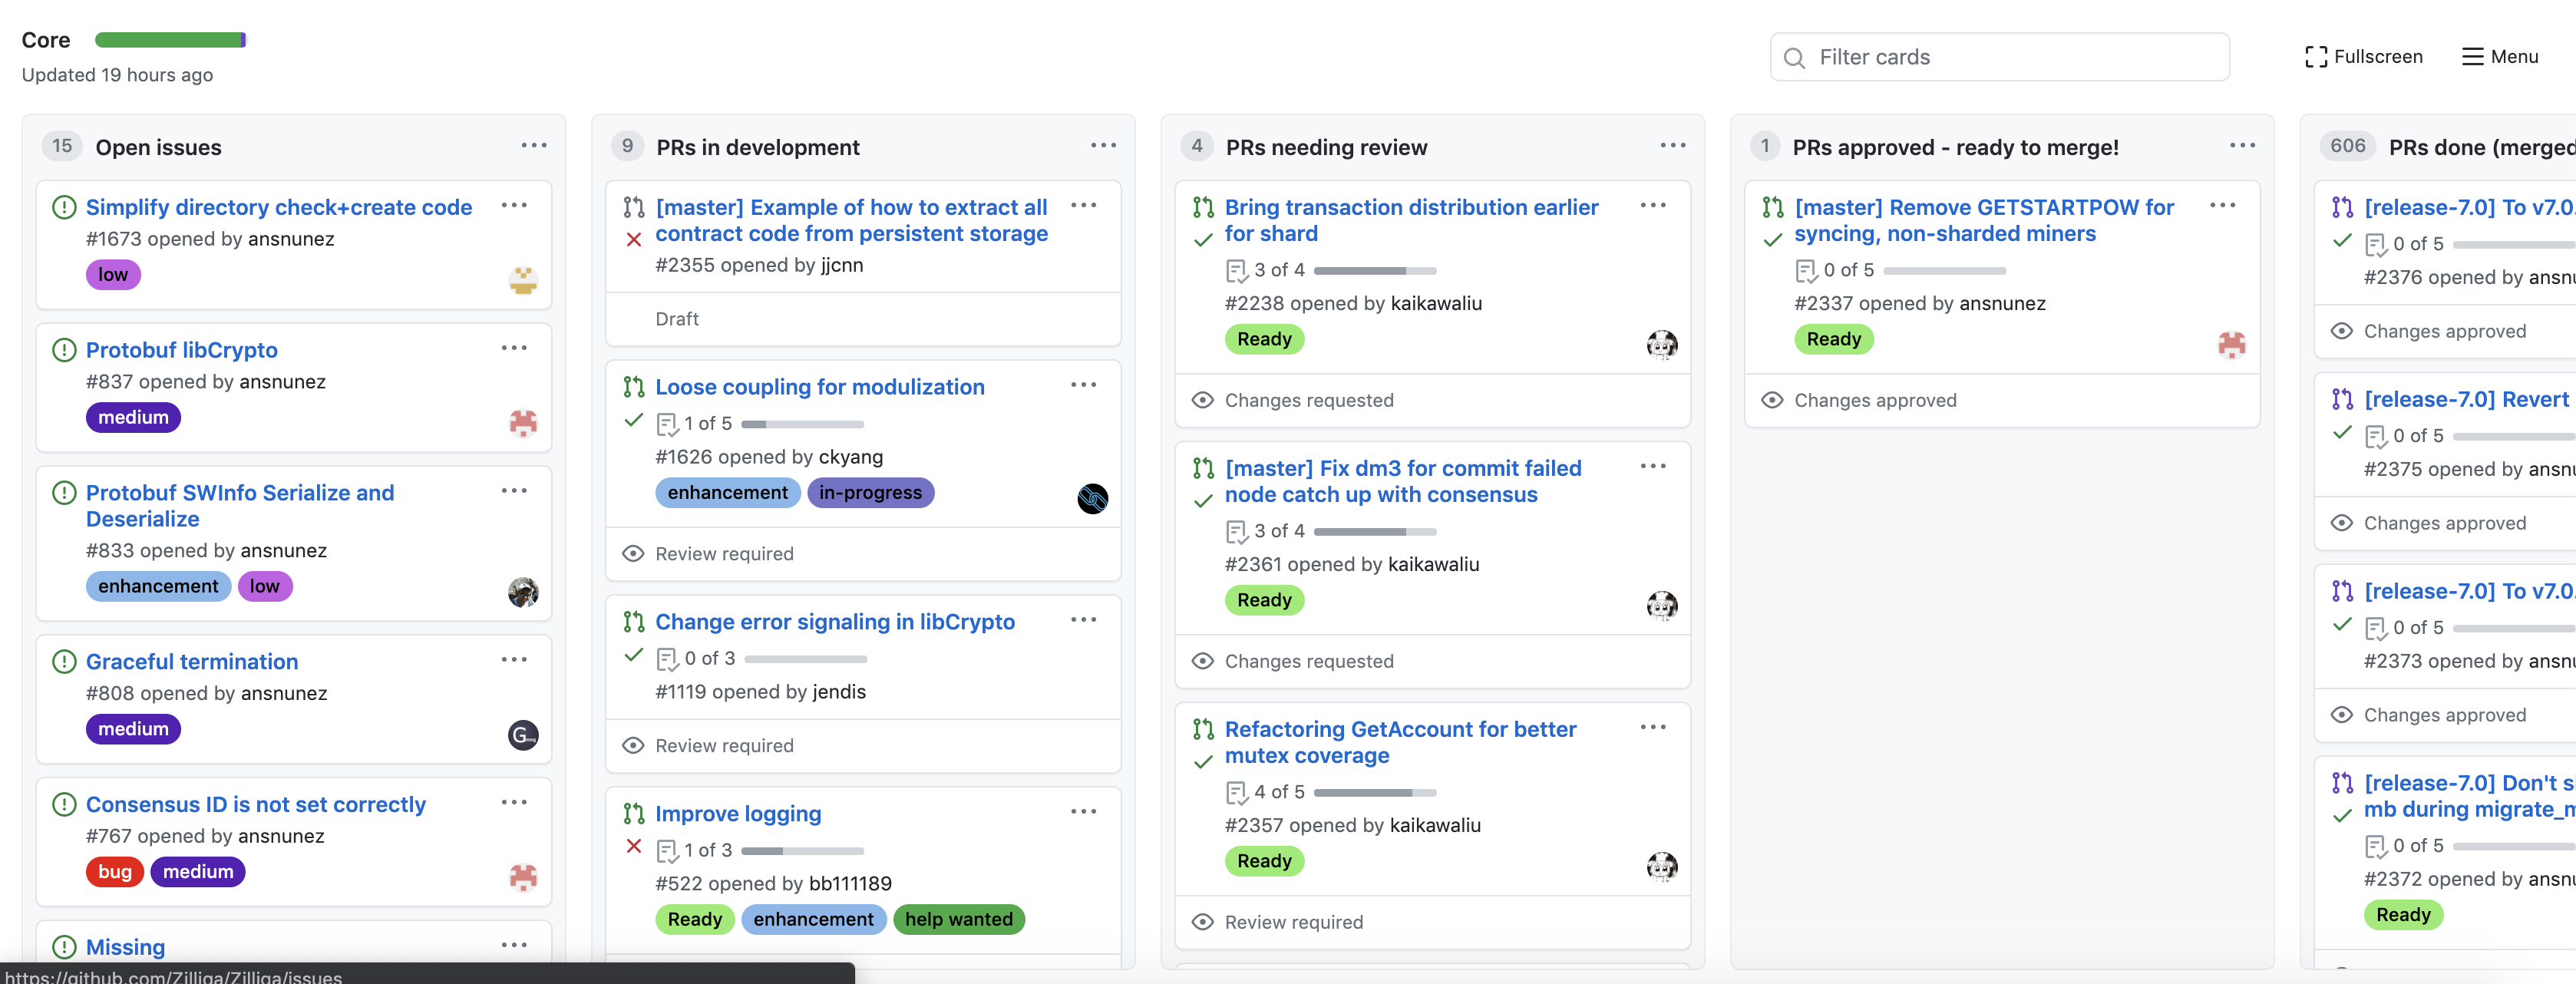Open the card options for Simplify directory check
This screenshot has width=2576, height=984.
(x=514, y=206)
